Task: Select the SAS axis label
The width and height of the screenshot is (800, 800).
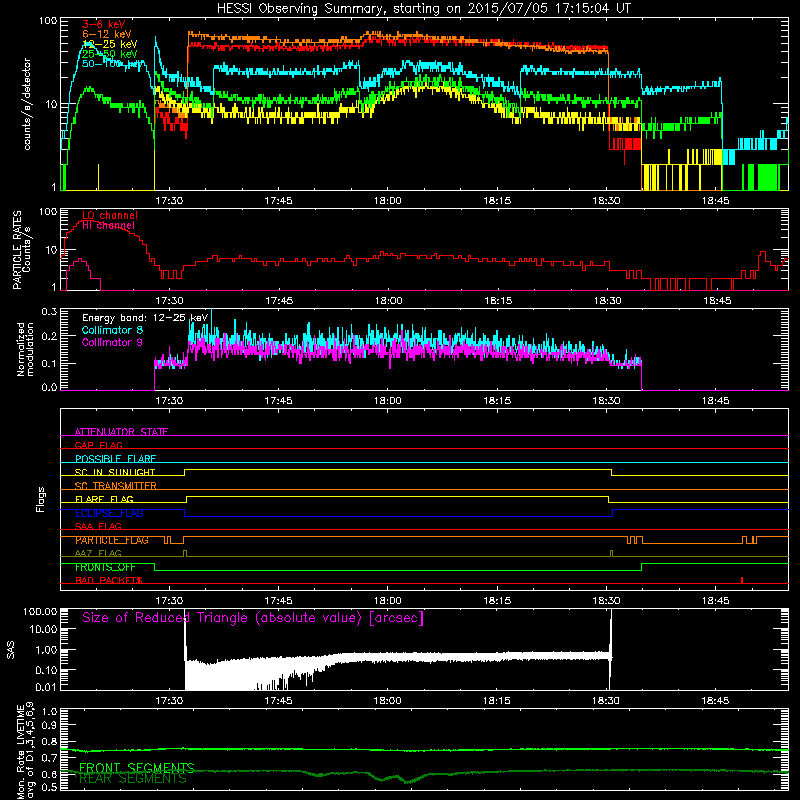Action: point(10,649)
